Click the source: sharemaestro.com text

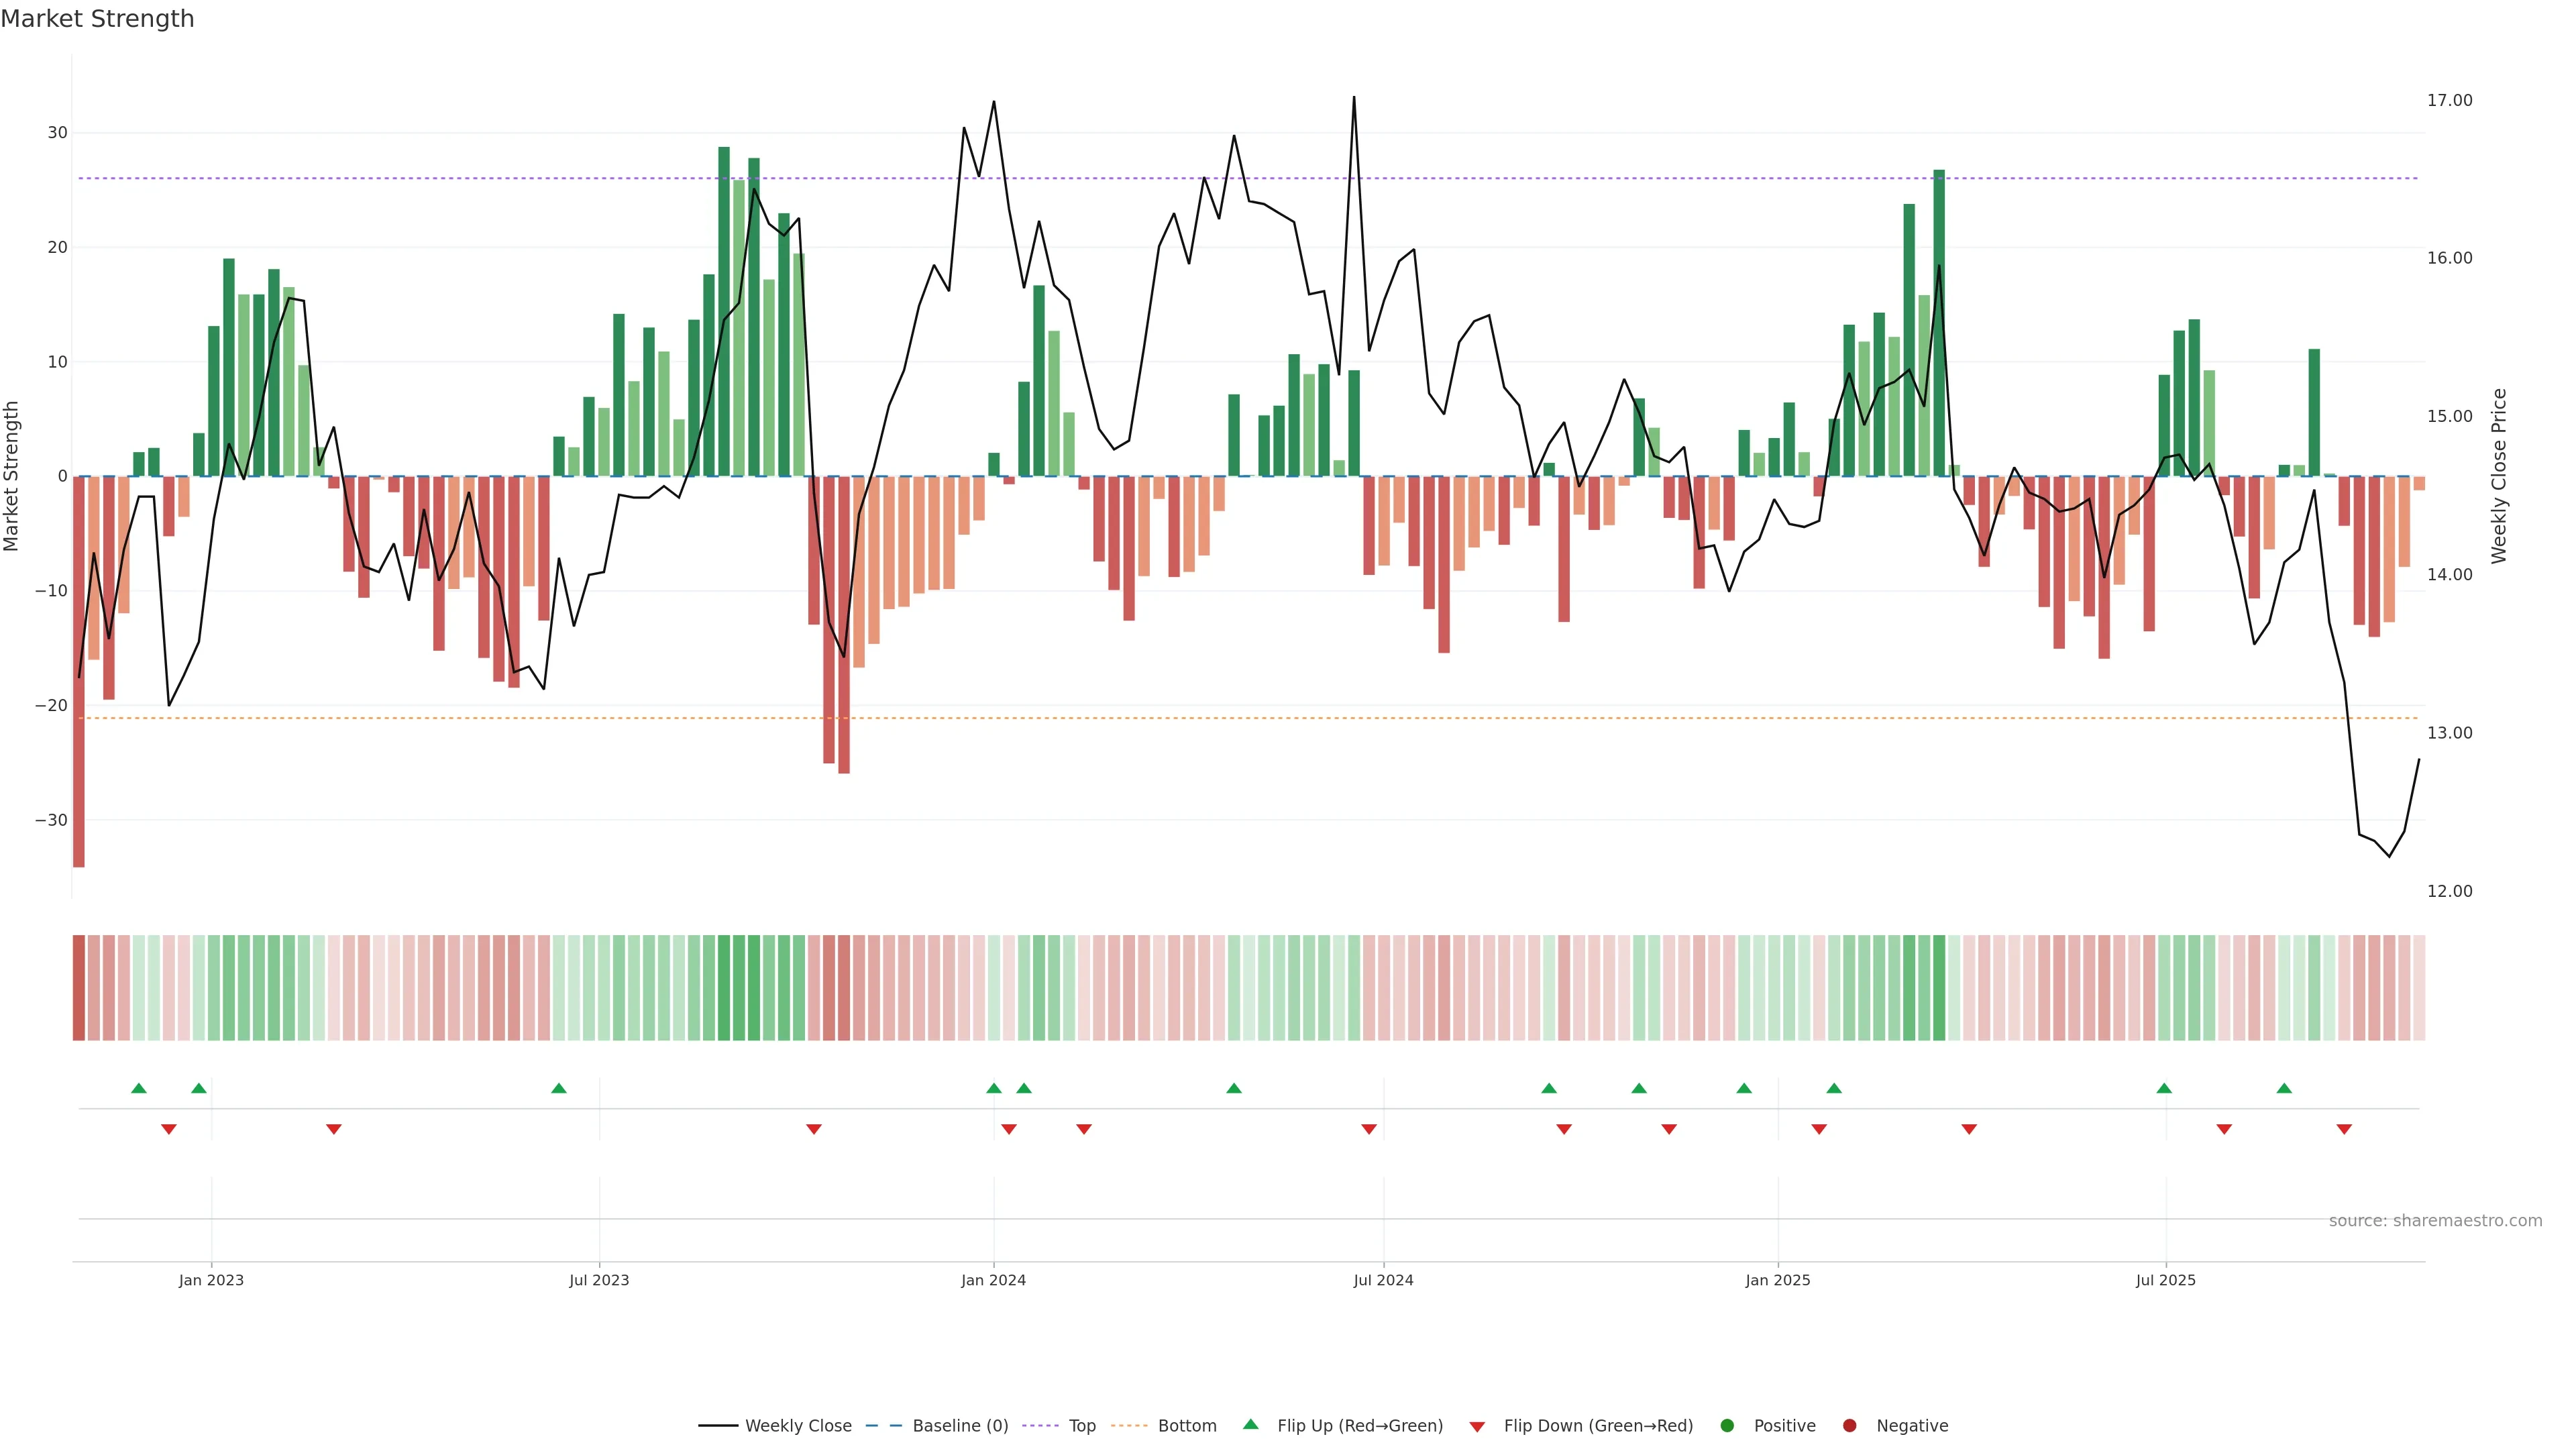coord(2435,1221)
